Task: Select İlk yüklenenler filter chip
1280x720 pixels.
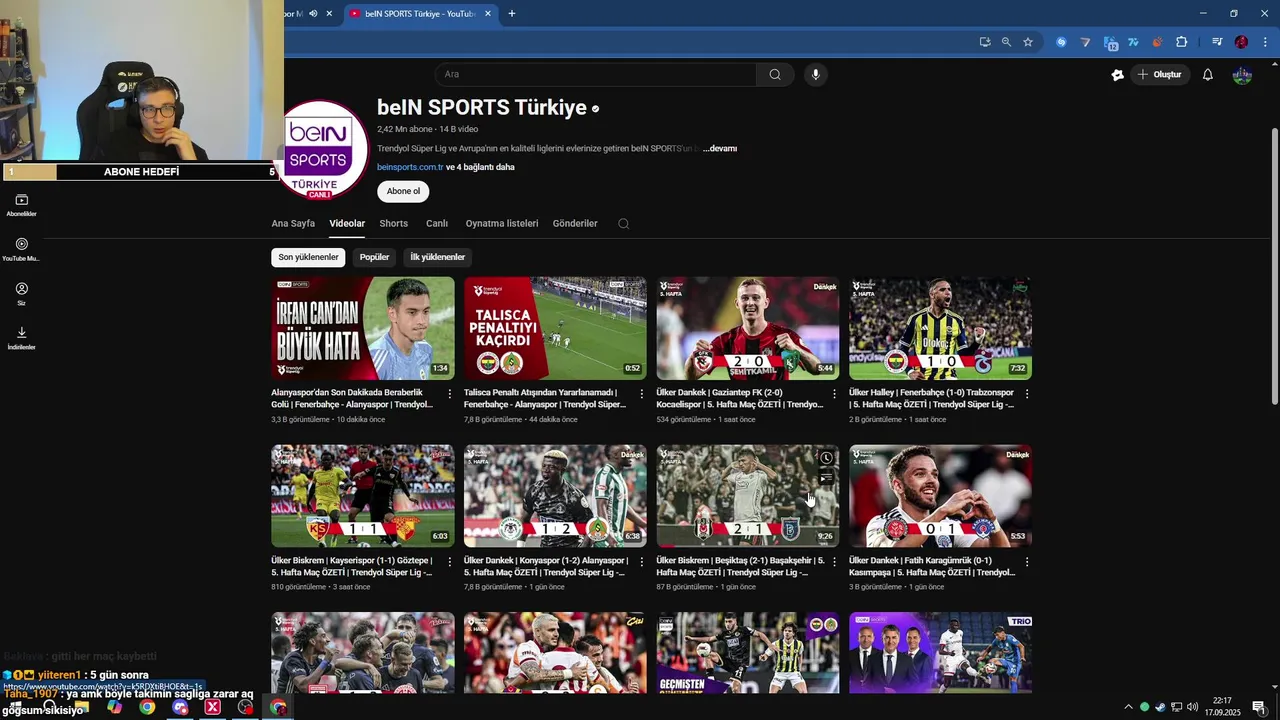Action: [x=437, y=258]
